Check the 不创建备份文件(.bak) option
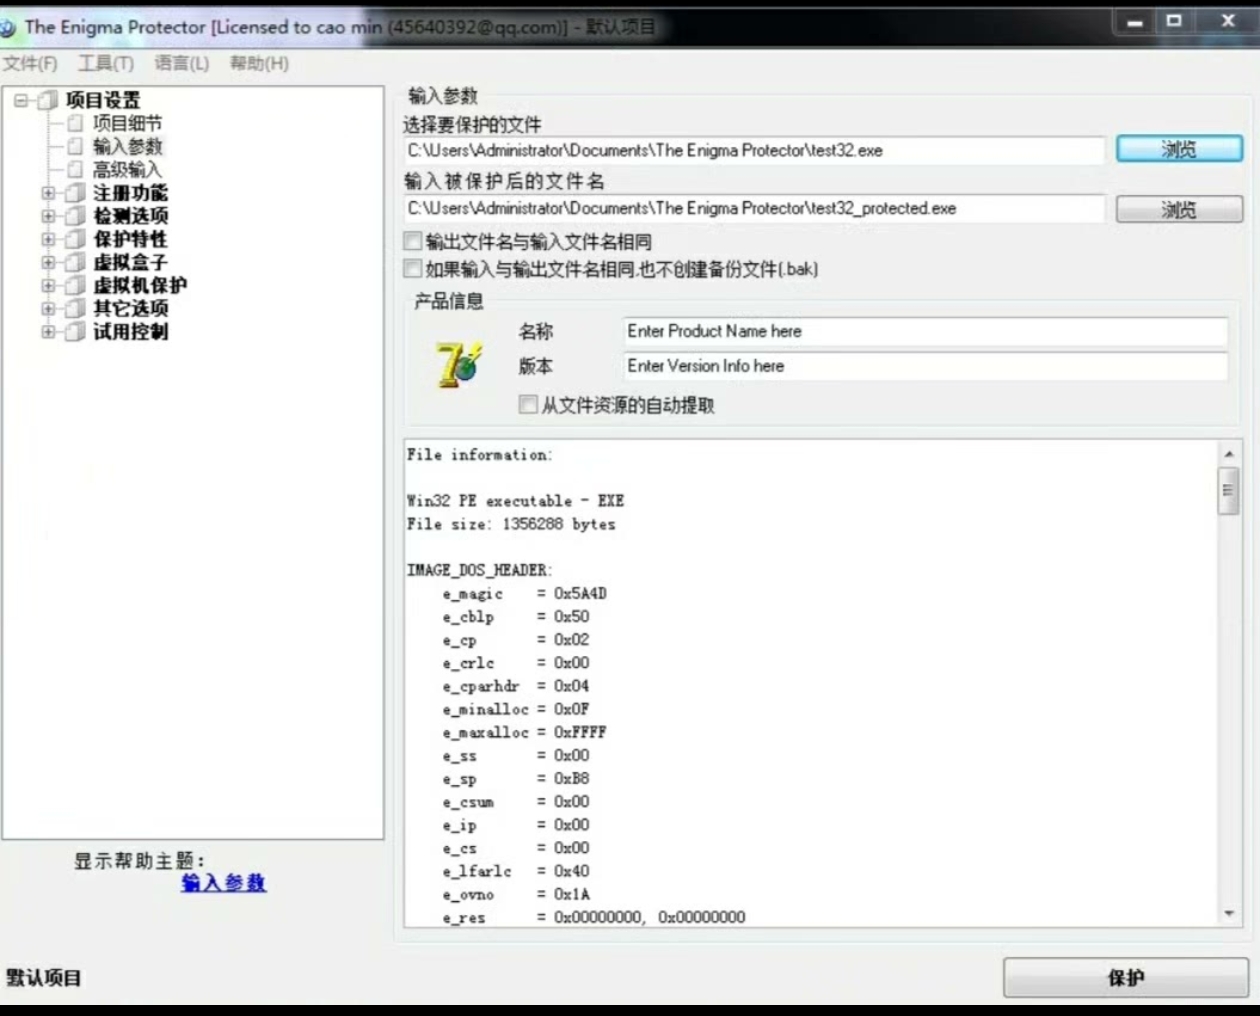This screenshot has height=1016, width=1260. point(412,268)
